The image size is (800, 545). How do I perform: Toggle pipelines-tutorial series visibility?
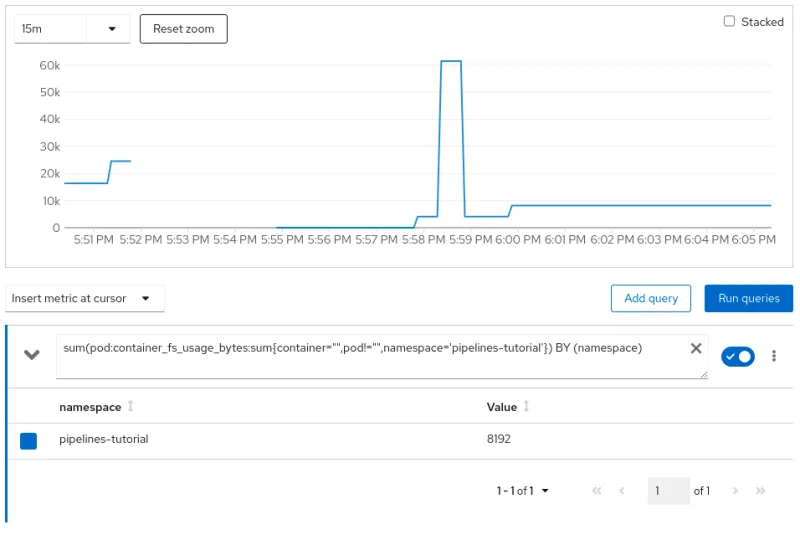(x=28, y=441)
